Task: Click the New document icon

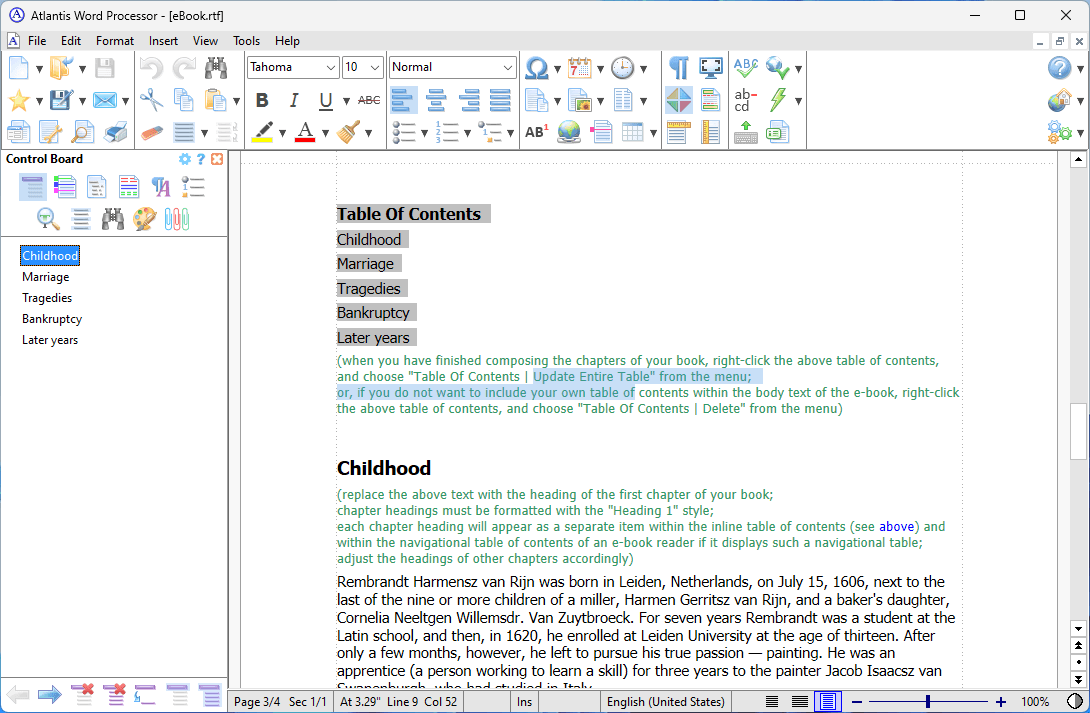Action: point(19,67)
